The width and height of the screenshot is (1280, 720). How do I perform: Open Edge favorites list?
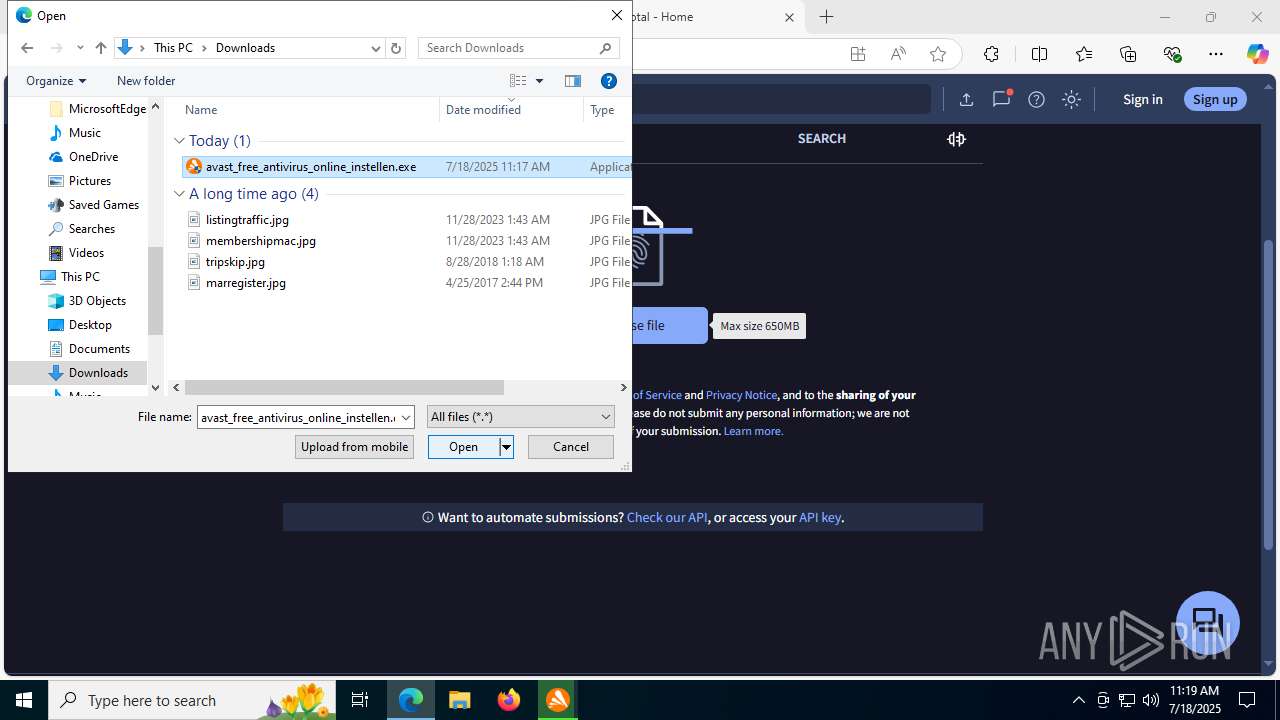pos(1084,54)
